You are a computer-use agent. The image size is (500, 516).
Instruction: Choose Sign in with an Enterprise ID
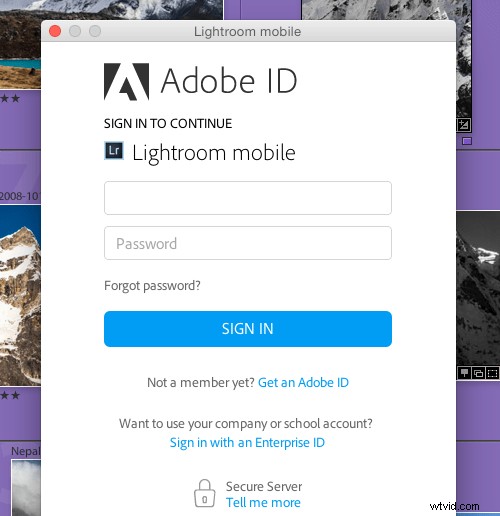[247, 443]
